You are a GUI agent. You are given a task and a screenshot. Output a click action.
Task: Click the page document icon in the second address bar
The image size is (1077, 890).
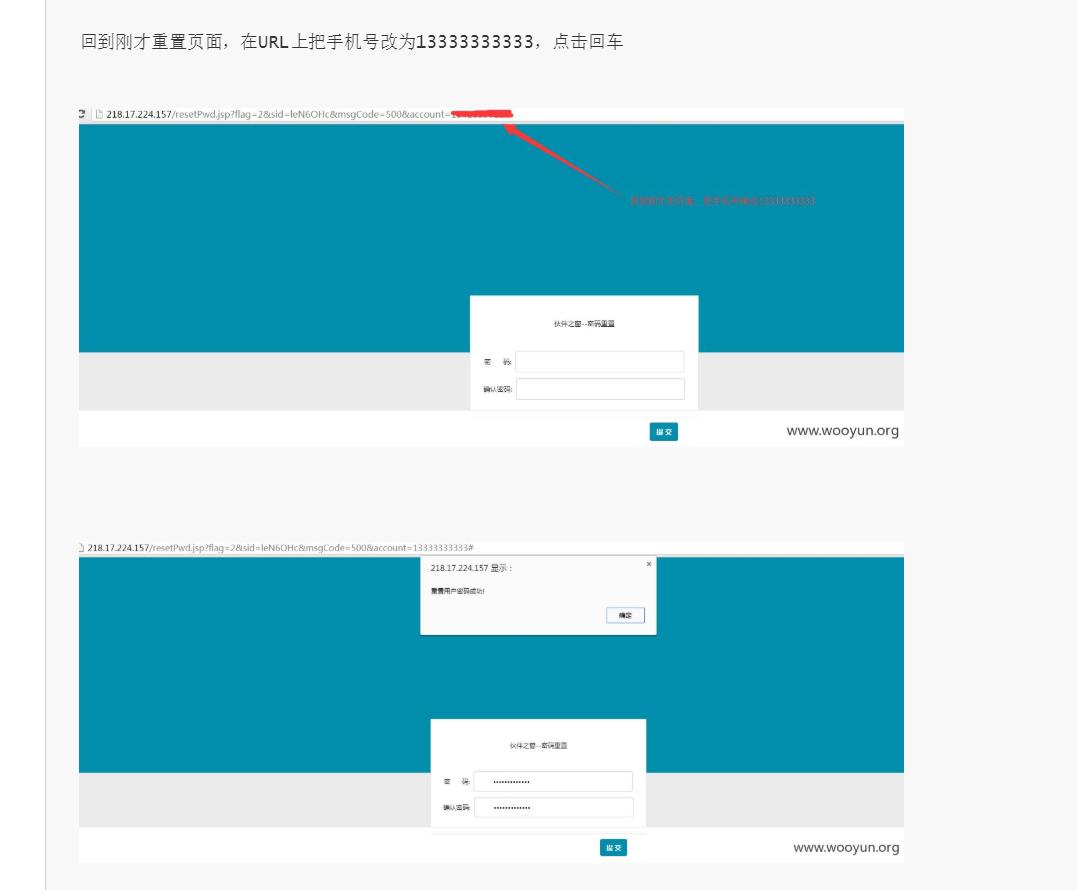click(x=82, y=546)
